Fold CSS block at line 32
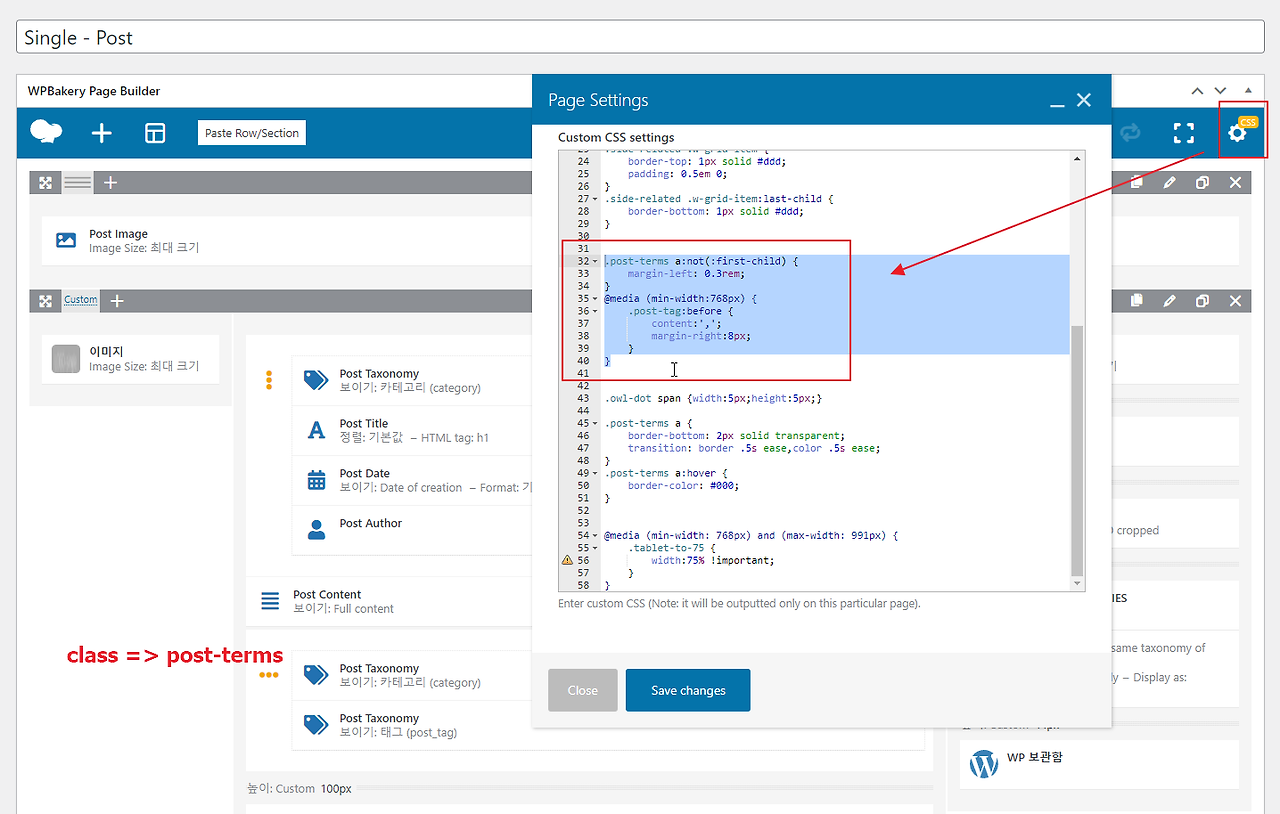Image resolution: width=1280 pixels, height=814 pixels. [x=596, y=261]
